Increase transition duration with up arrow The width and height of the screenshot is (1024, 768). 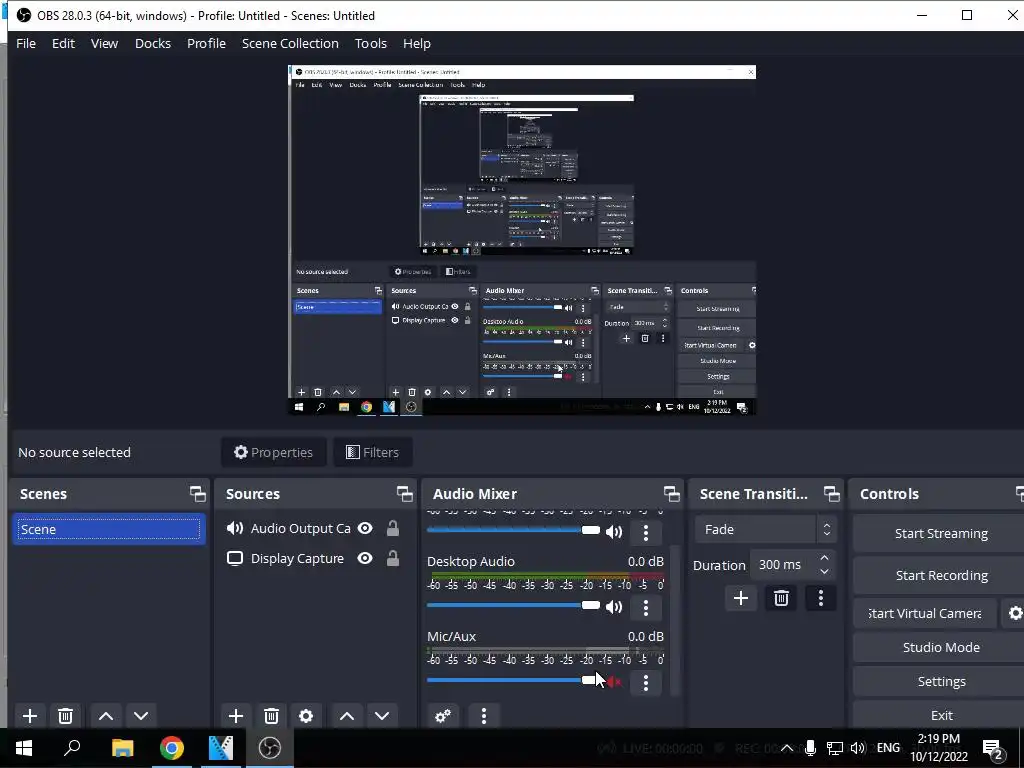[x=824, y=558]
